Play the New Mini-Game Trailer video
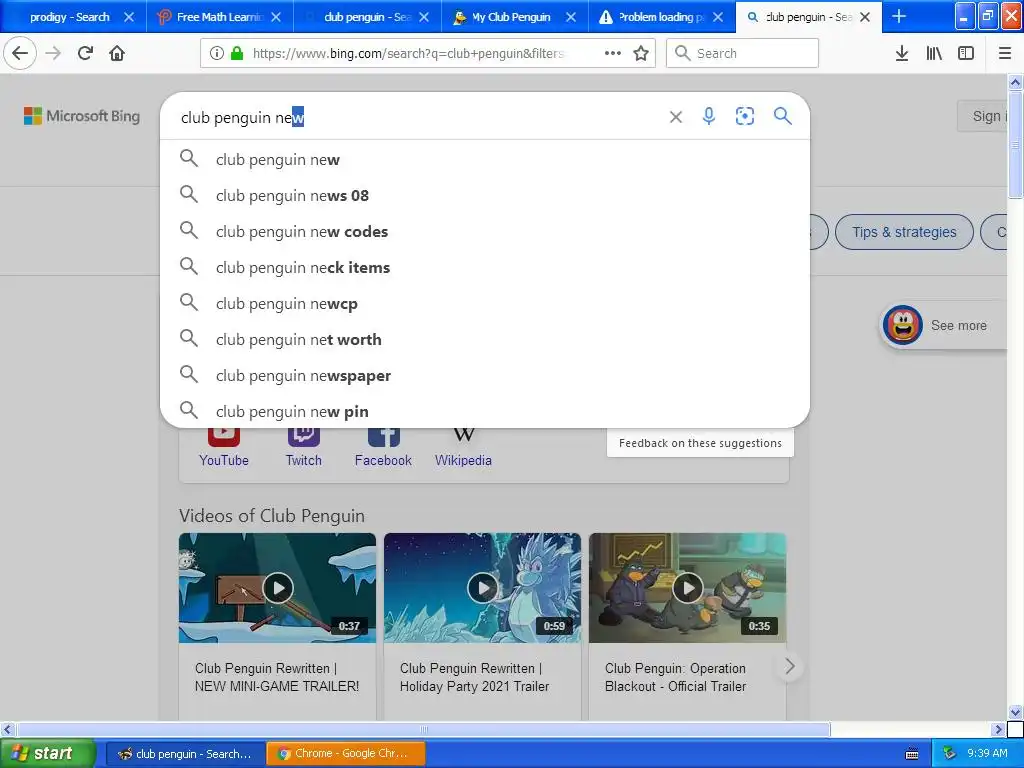The image size is (1024, 768). pos(278,588)
